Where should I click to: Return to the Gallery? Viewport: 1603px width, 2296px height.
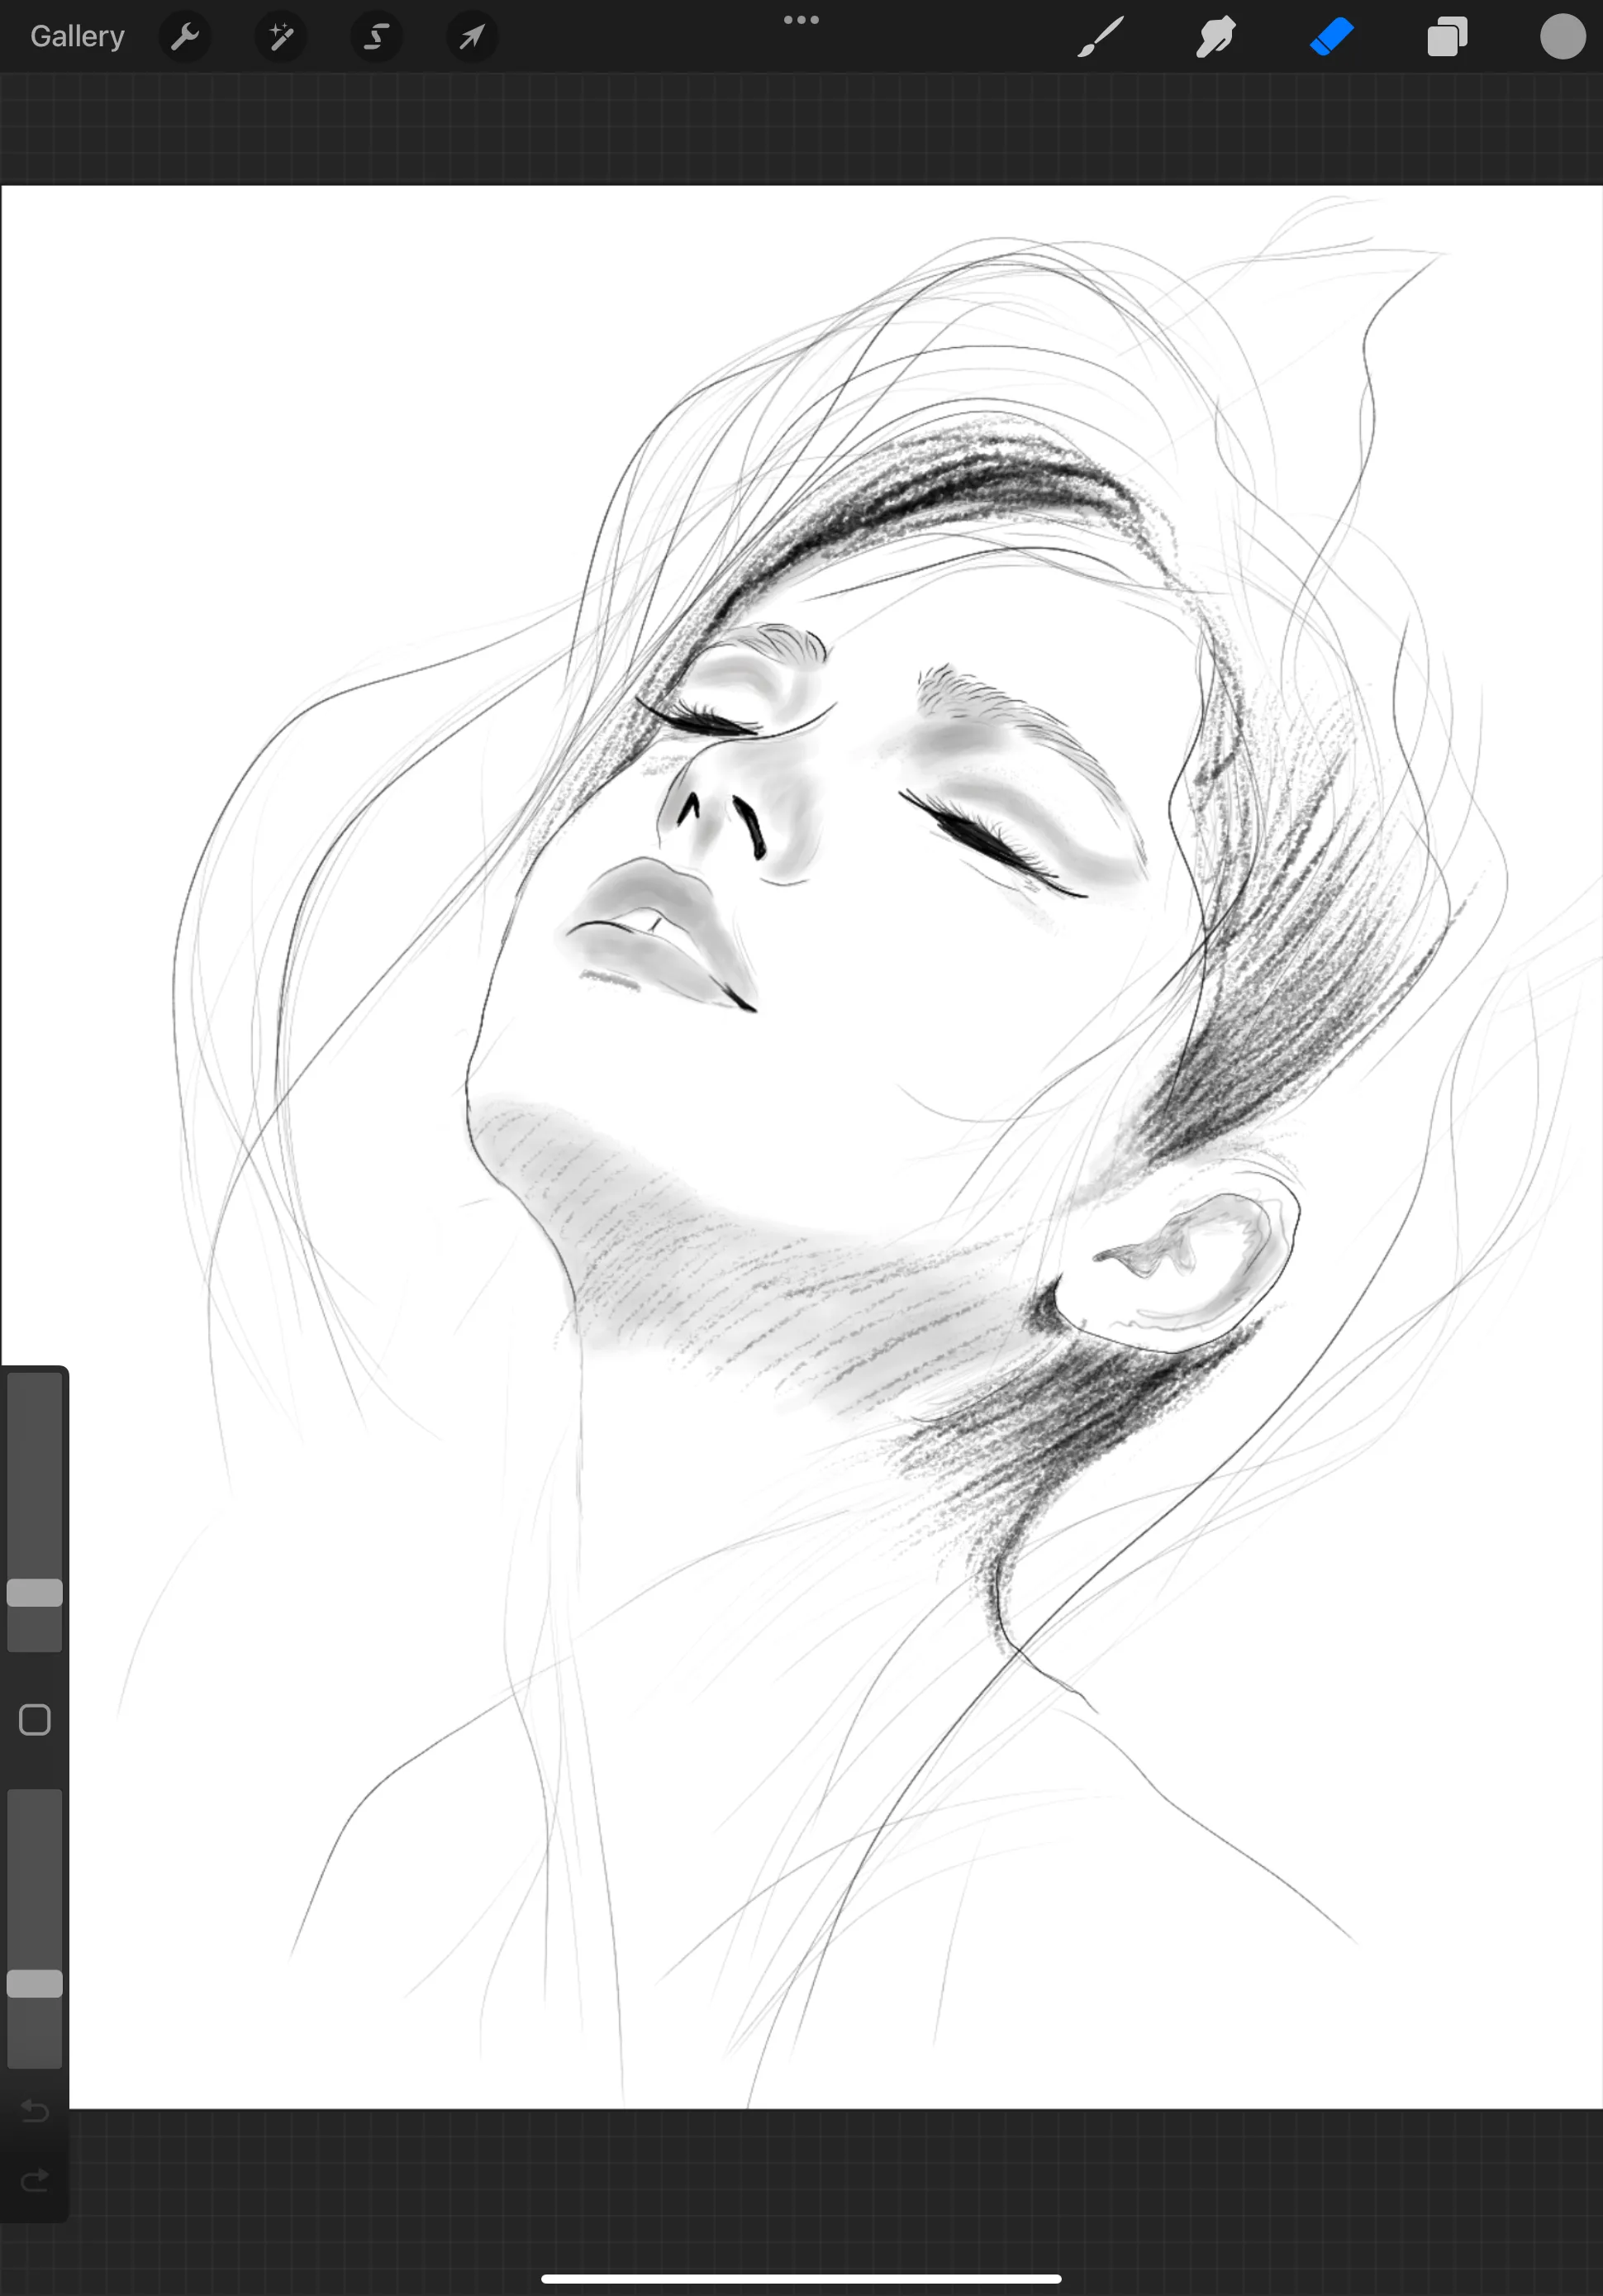(77, 37)
